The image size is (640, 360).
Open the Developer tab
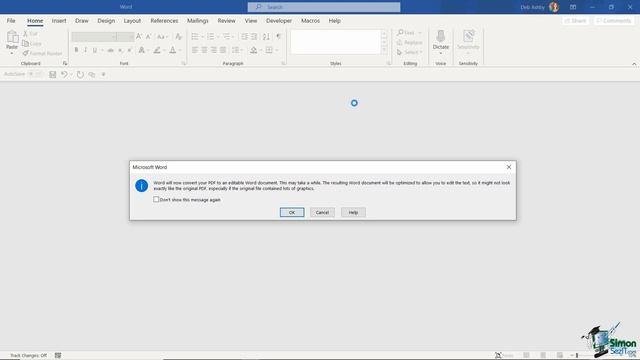279,20
